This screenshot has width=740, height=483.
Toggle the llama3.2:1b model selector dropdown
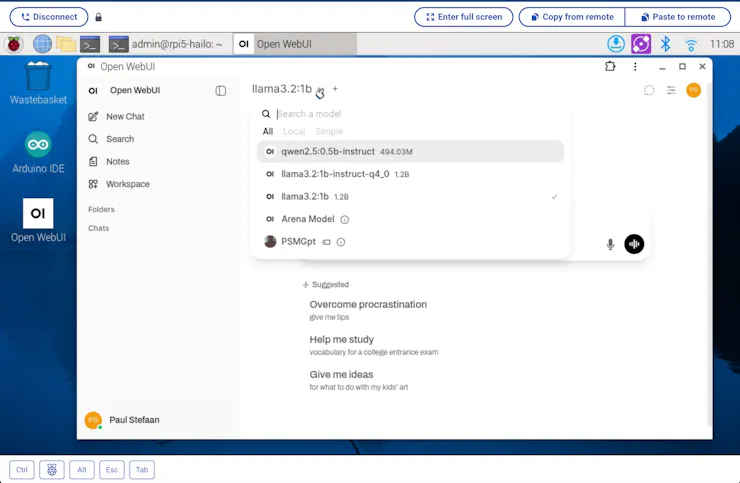pos(287,89)
